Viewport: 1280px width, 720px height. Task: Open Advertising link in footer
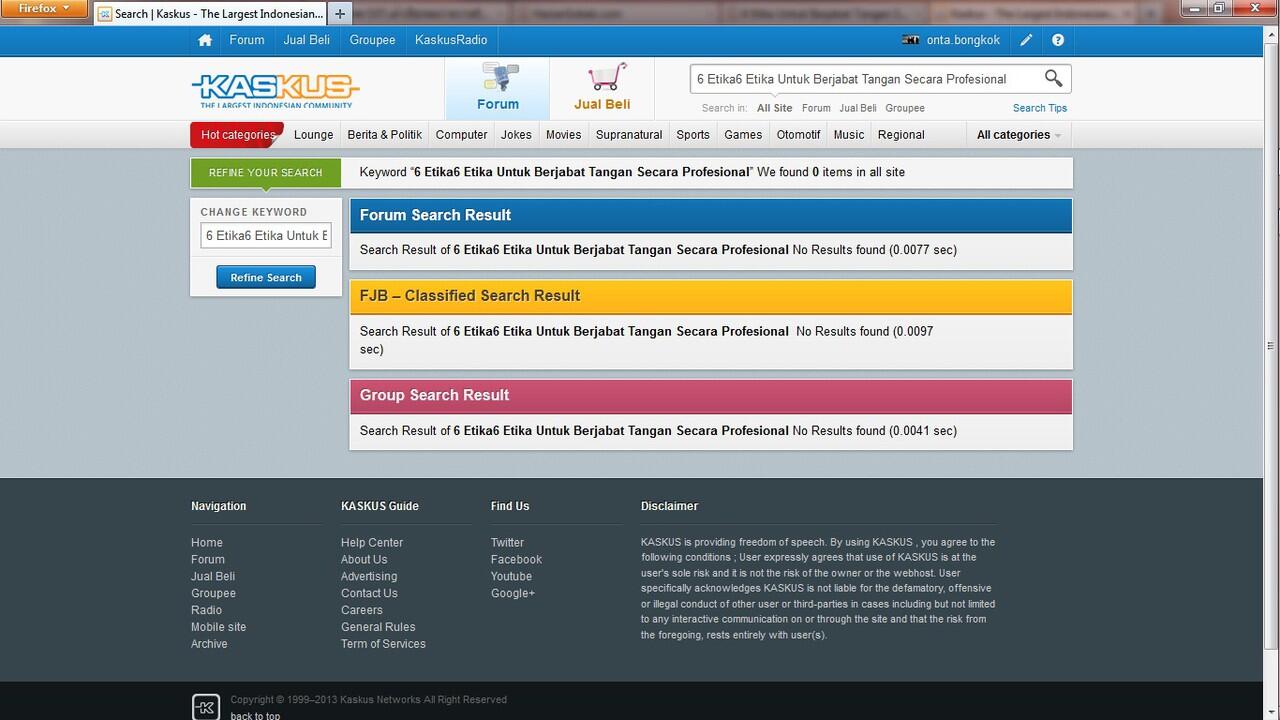tap(369, 577)
